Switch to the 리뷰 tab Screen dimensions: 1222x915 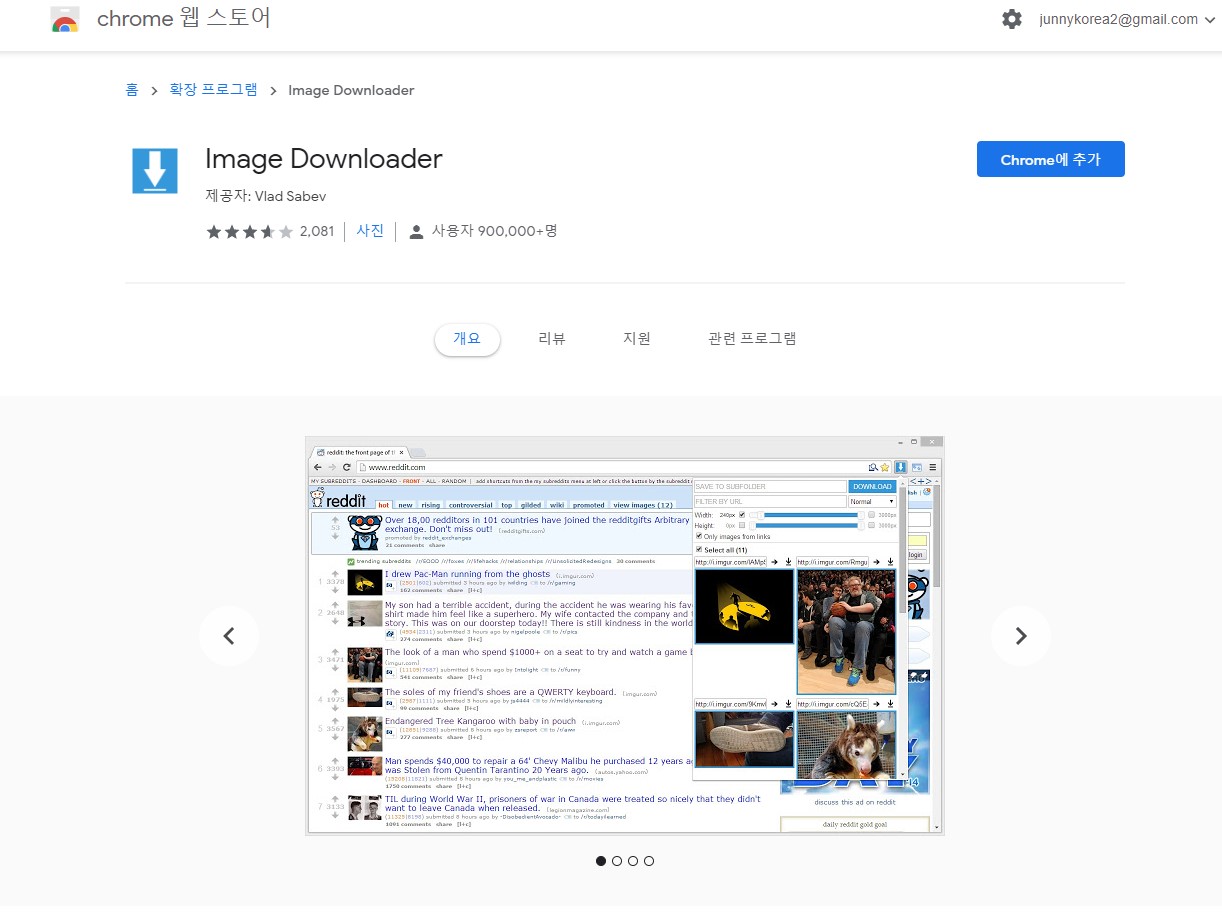click(x=552, y=338)
